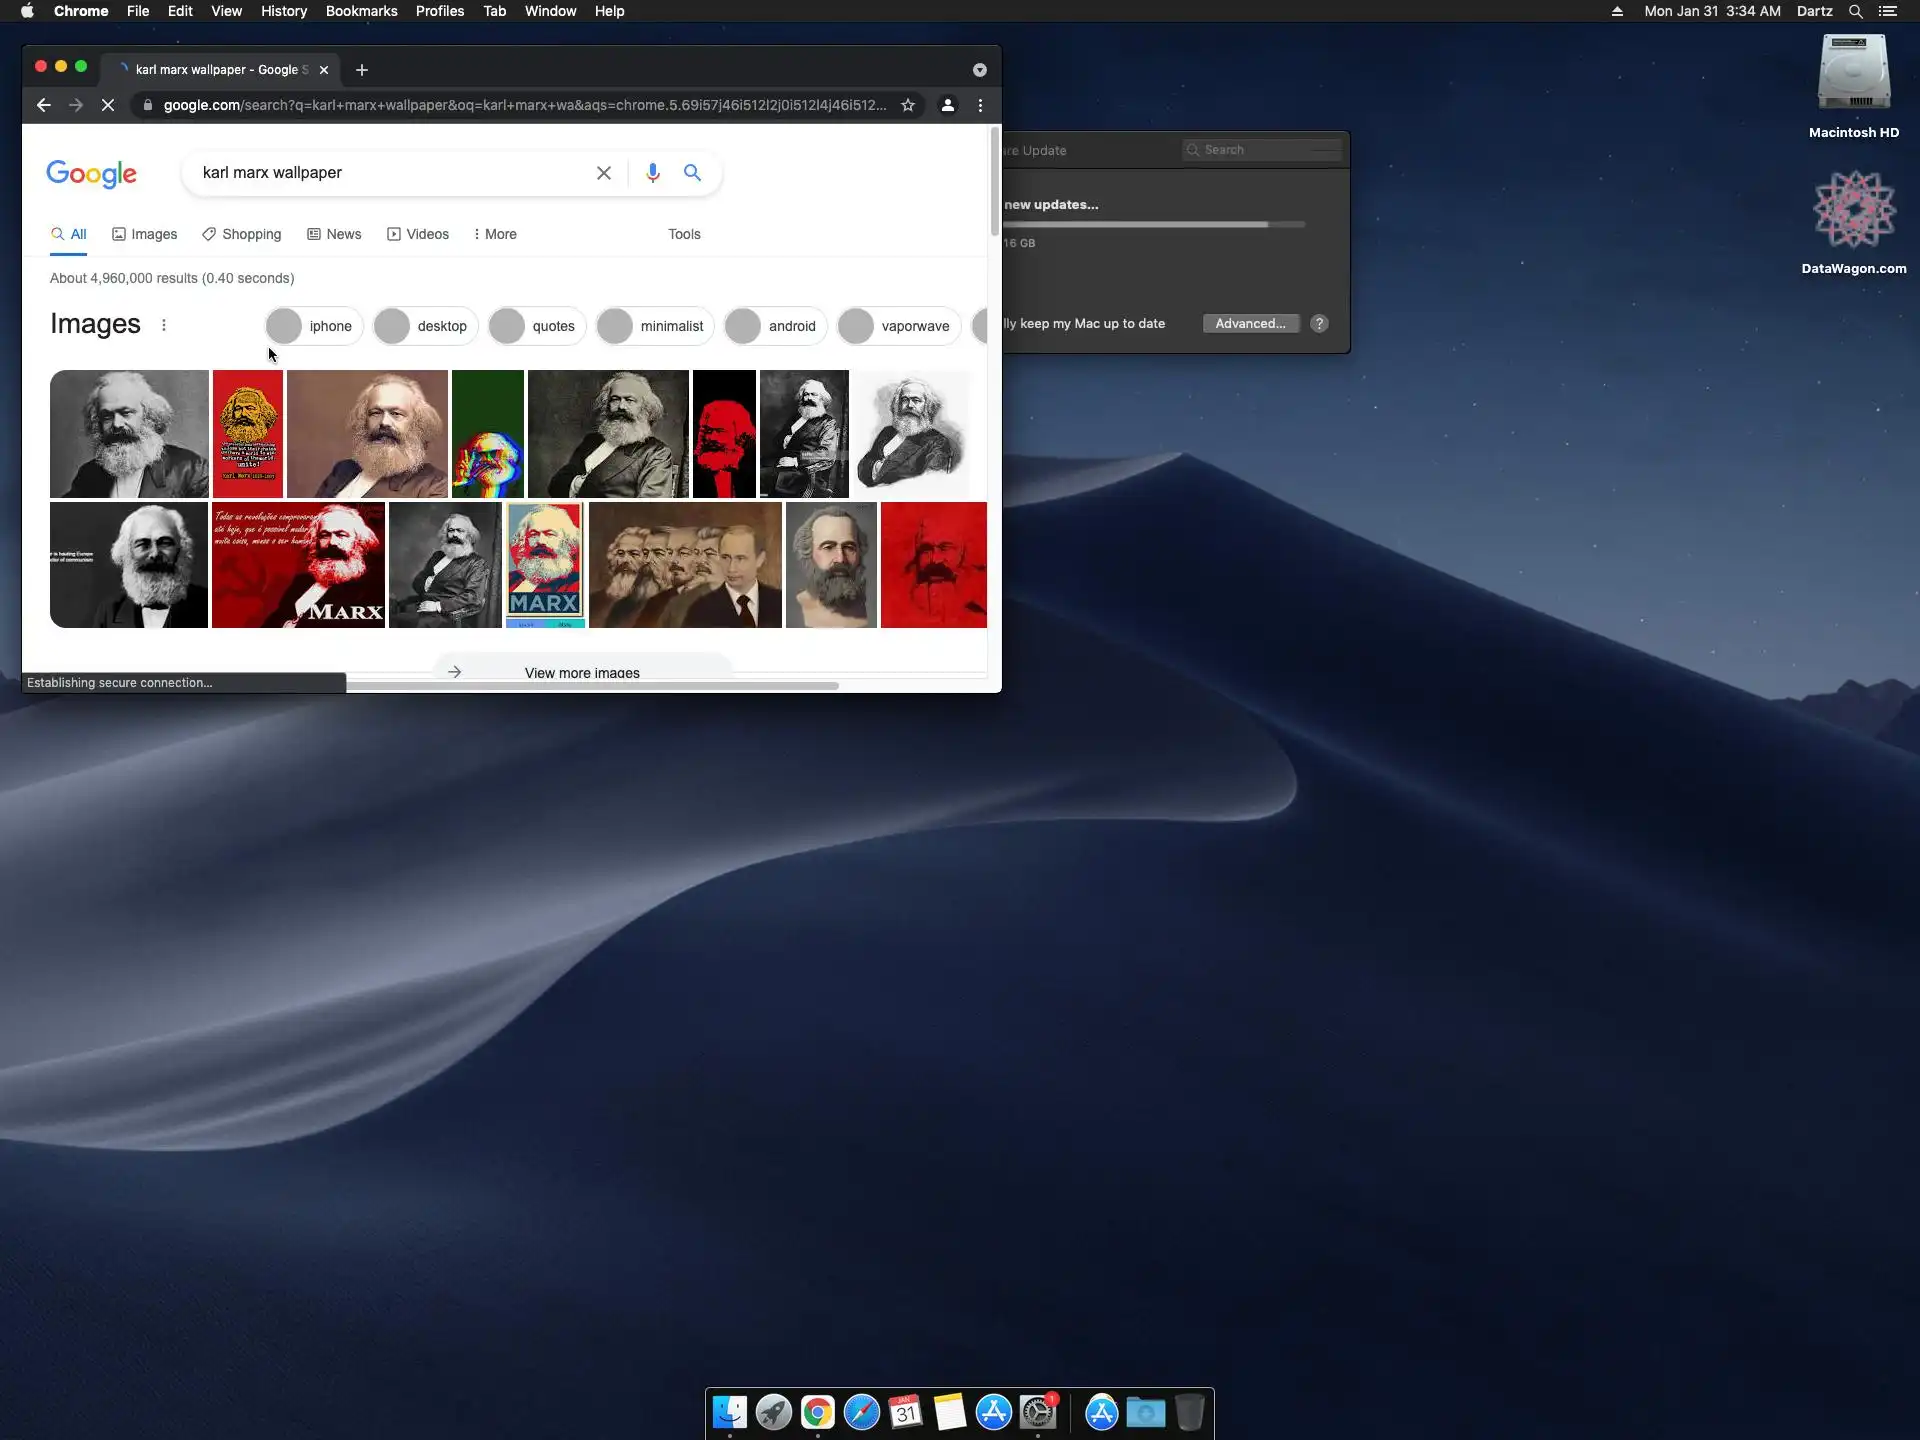Open the Software Update help button
1920x1440 pixels.
(1319, 323)
